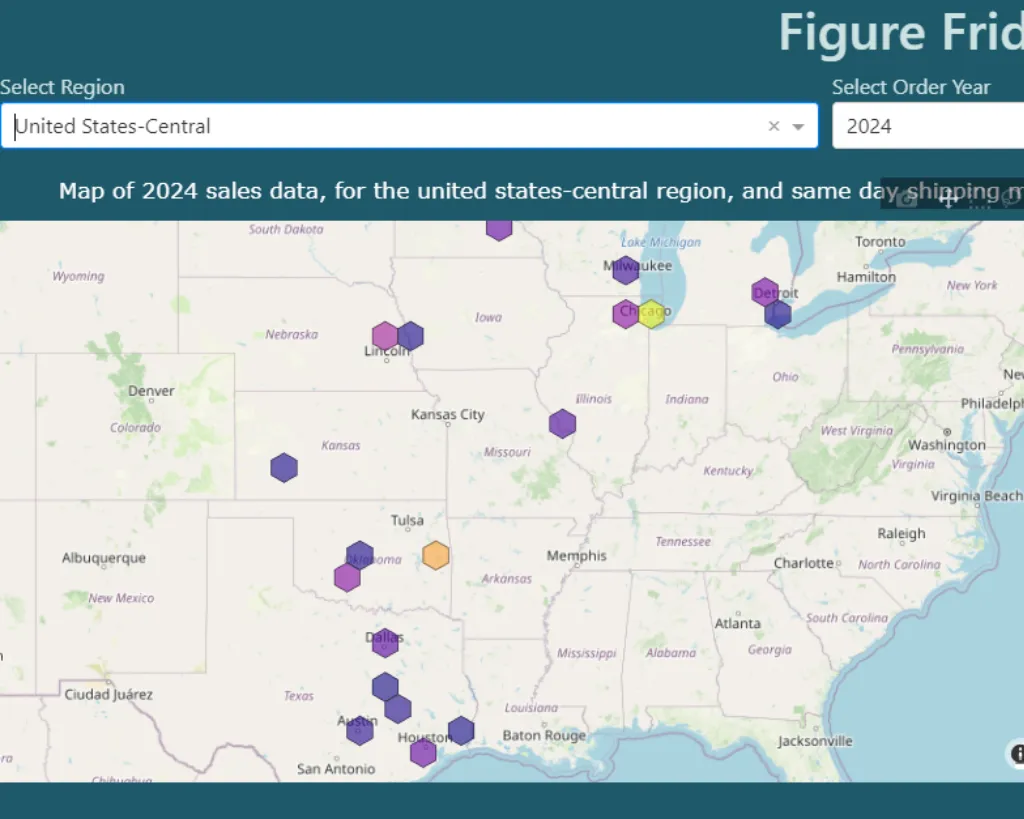The height and width of the screenshot is (819, 1024).
Task: Click the magenta hexagon near Houston
Action: (x=423, y=752)
